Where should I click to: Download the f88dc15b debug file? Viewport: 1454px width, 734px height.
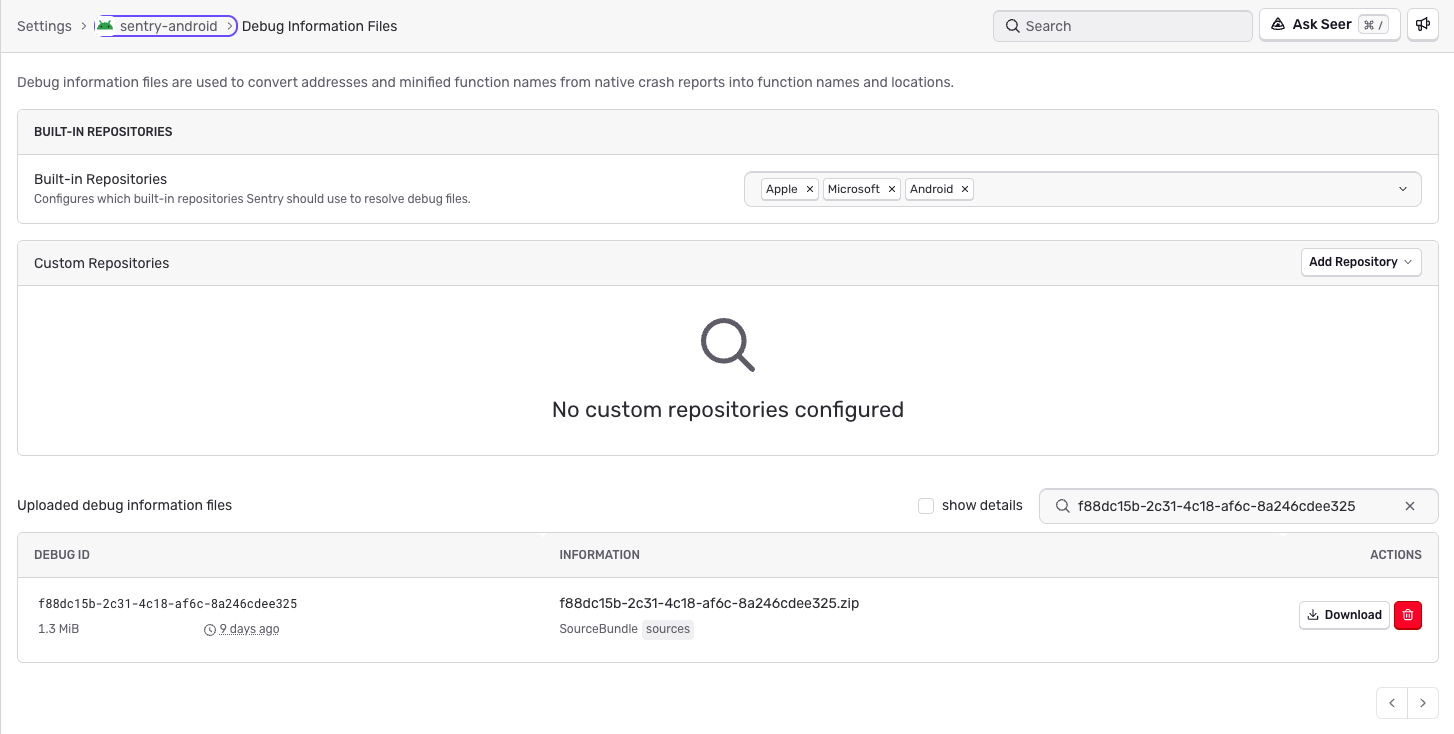[1344, 615]
